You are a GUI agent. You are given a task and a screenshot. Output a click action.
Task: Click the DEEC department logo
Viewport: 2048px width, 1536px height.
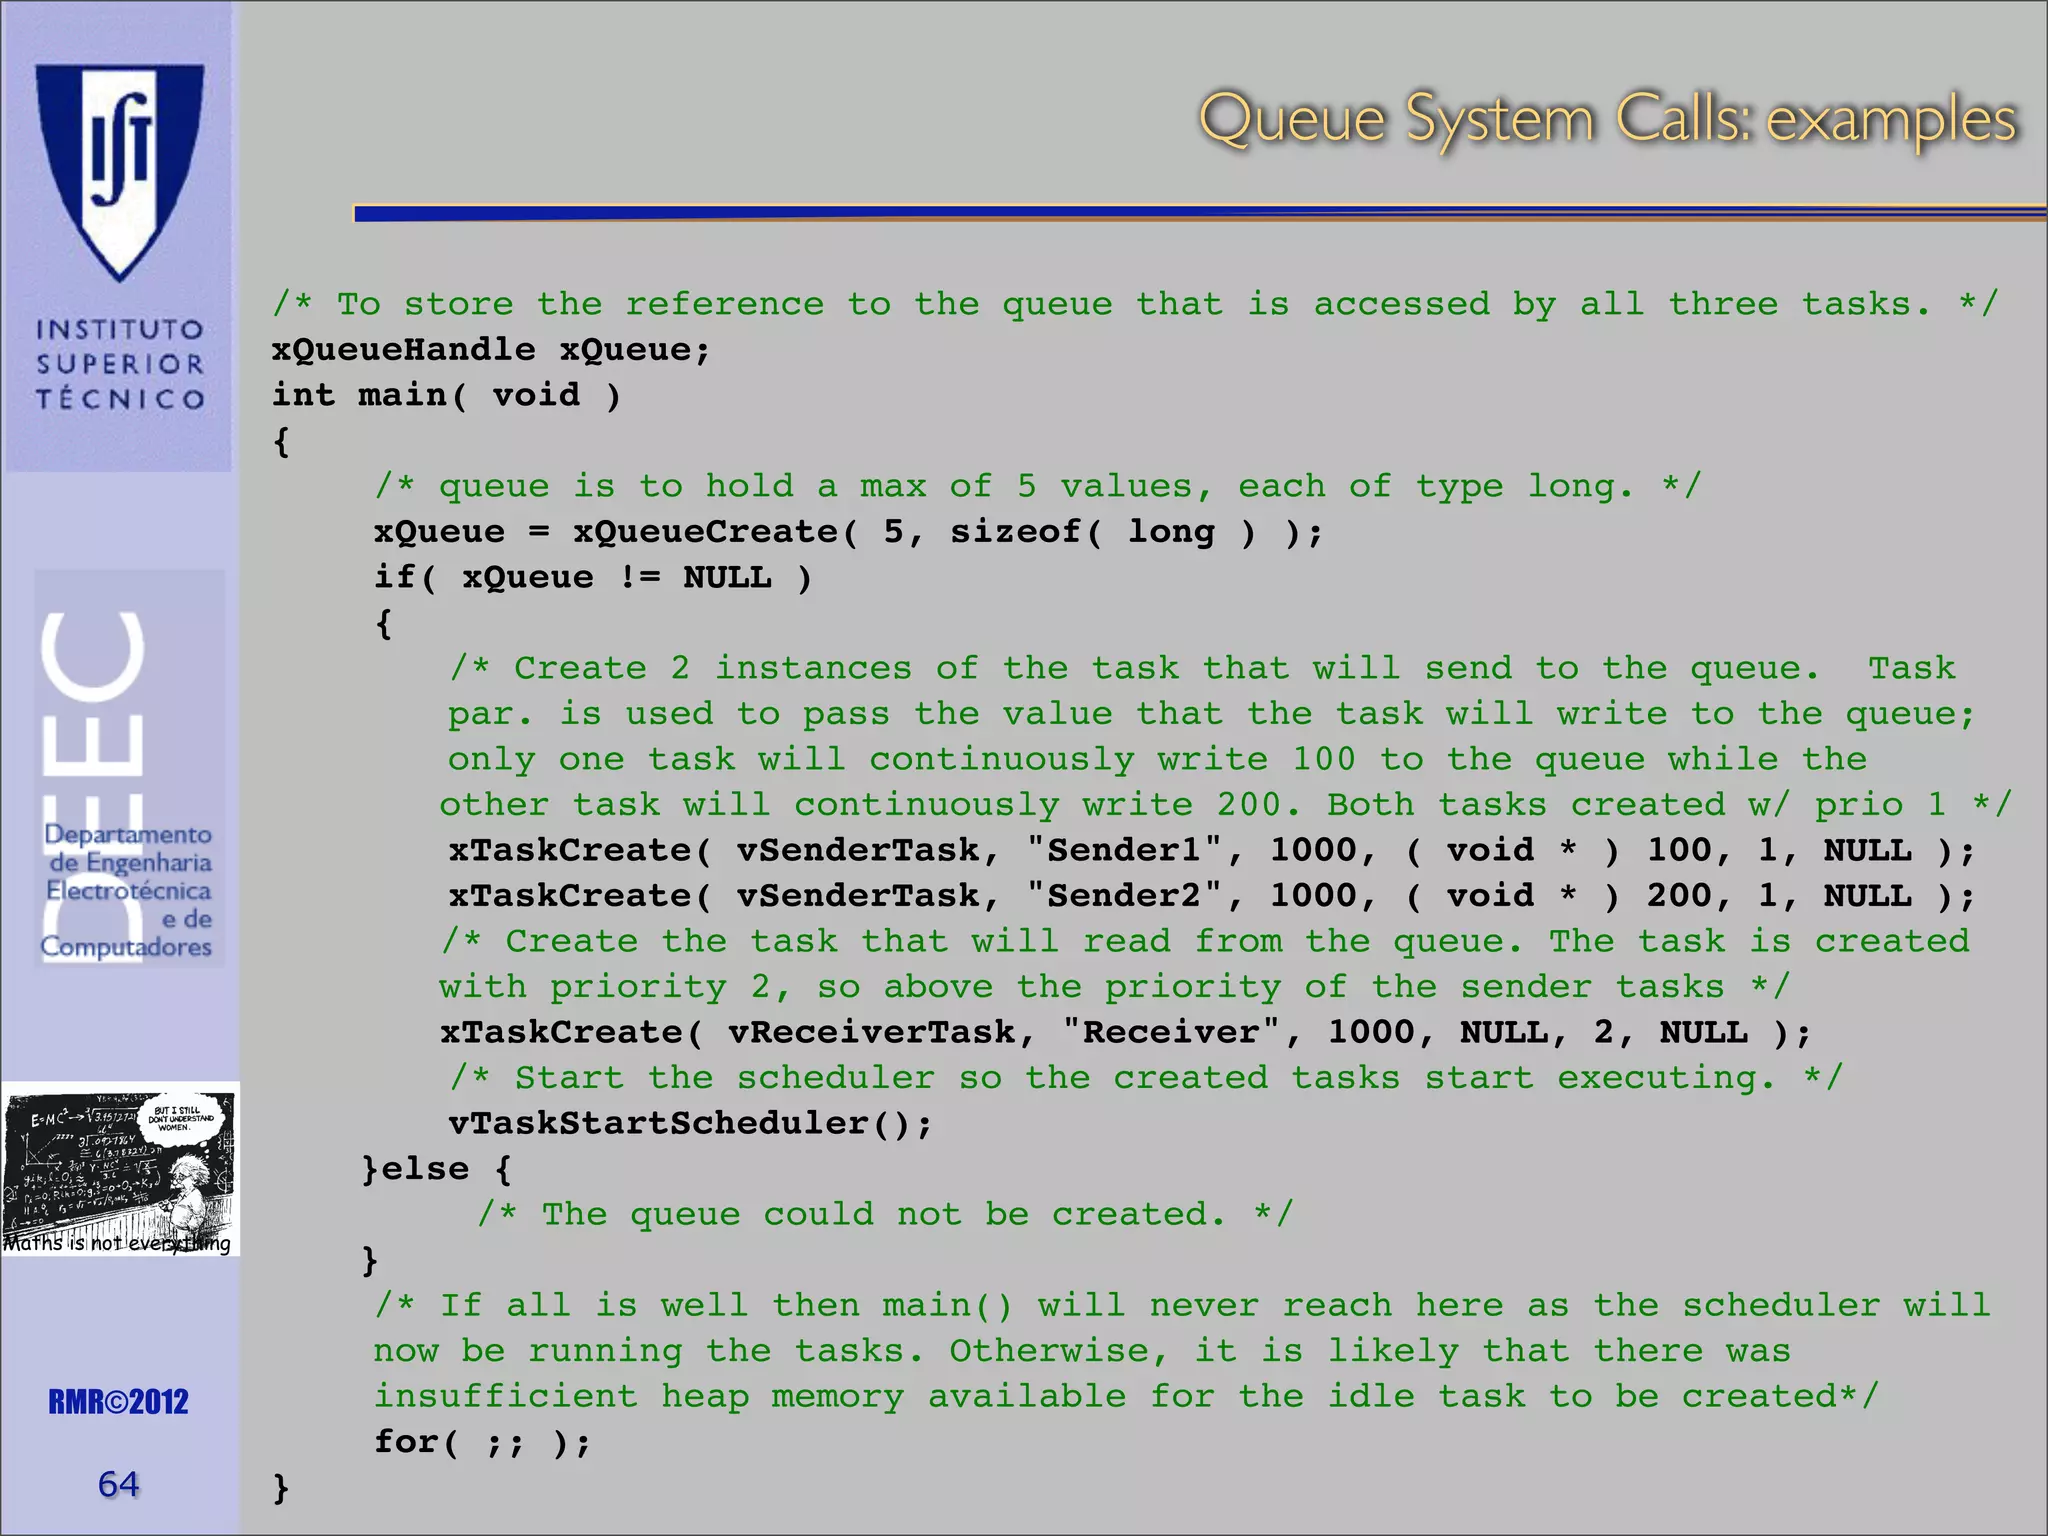coord(129,769)
